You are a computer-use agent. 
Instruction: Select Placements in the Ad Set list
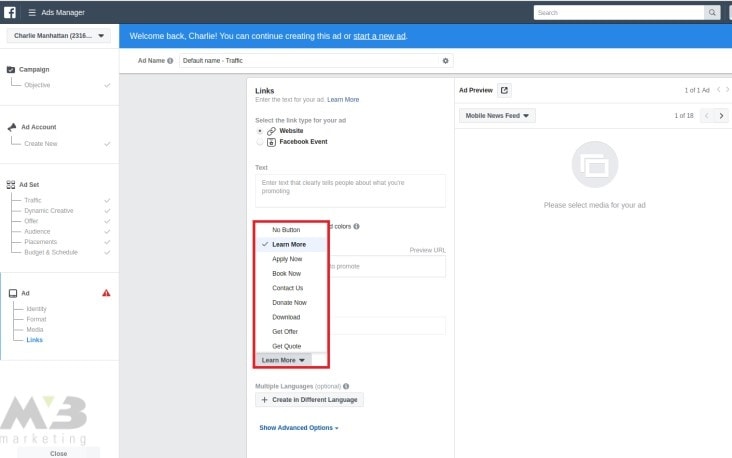tap(41, 242)
